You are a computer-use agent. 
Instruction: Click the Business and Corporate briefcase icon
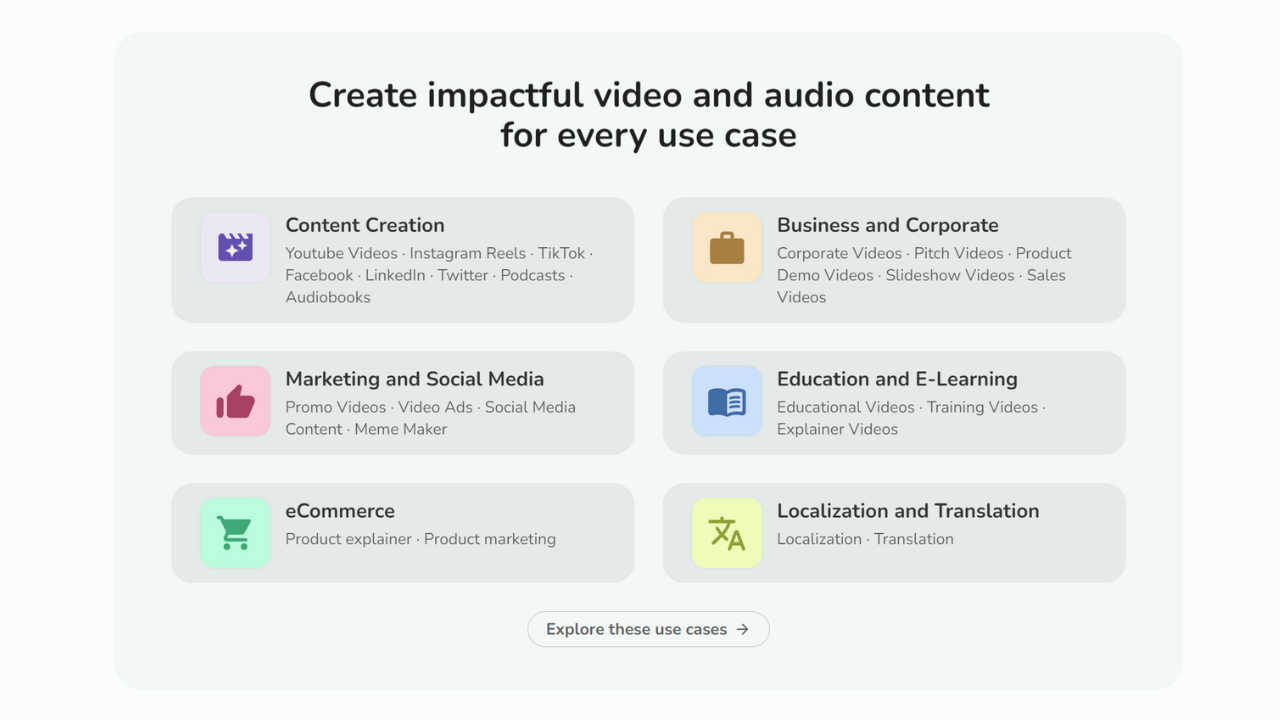pyautogui.click(x=727, y=247)
